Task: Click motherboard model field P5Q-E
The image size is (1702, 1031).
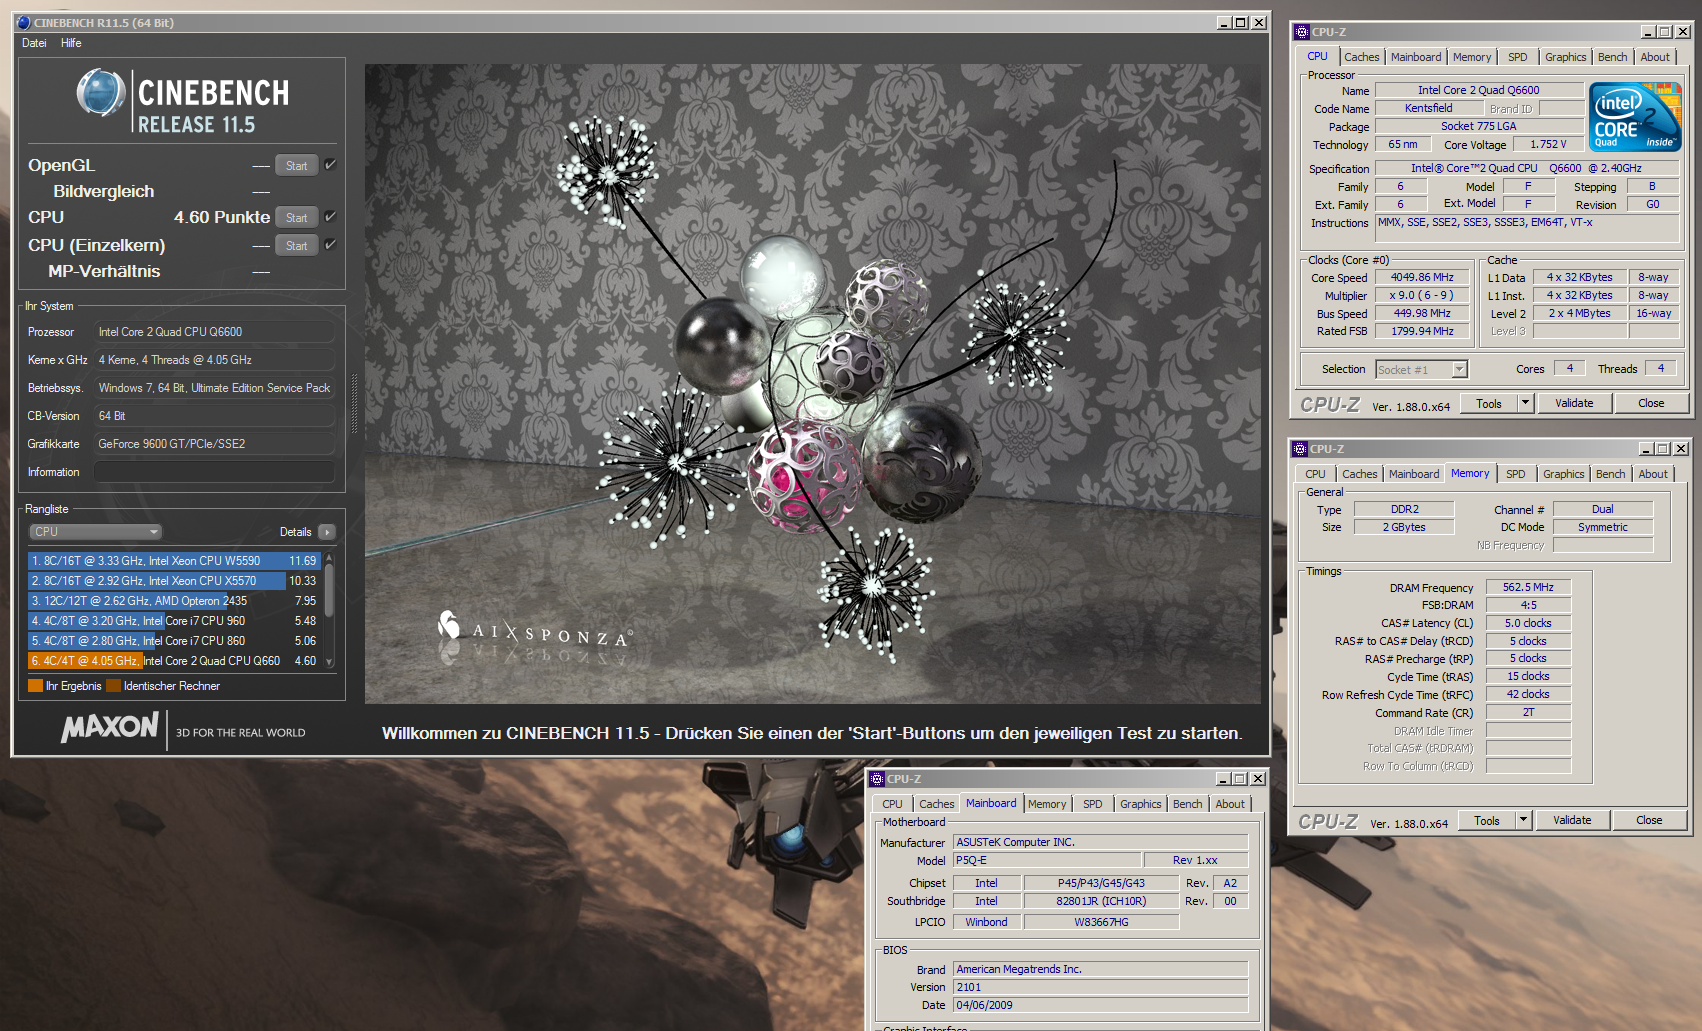Action: 1046,860
